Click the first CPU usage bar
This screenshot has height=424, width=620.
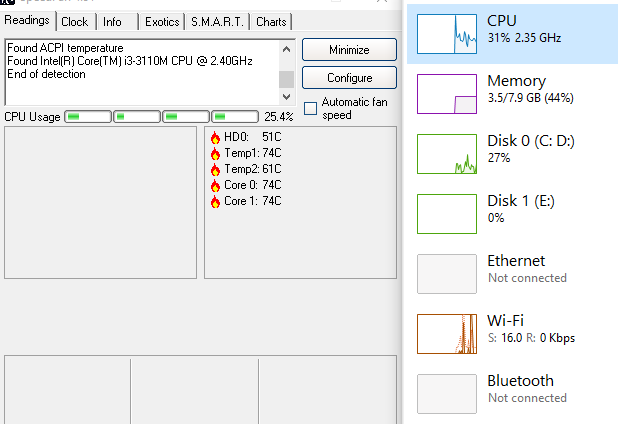point(88,117)
